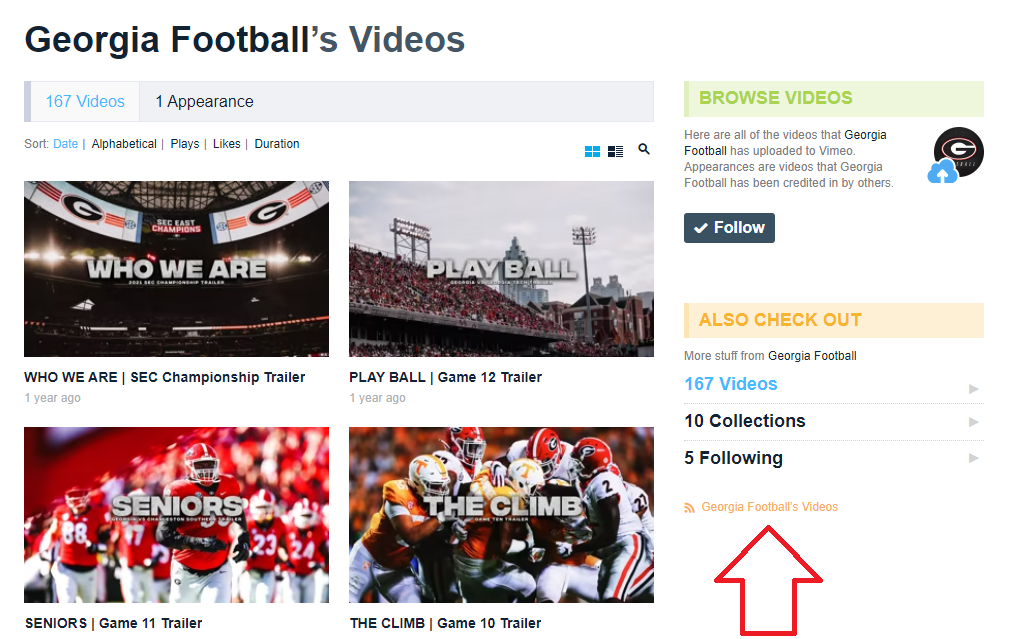The height and width of the screenshot is (639, 1010).
Task: Sort videos Alphabetical
Action: pos(124,144)
